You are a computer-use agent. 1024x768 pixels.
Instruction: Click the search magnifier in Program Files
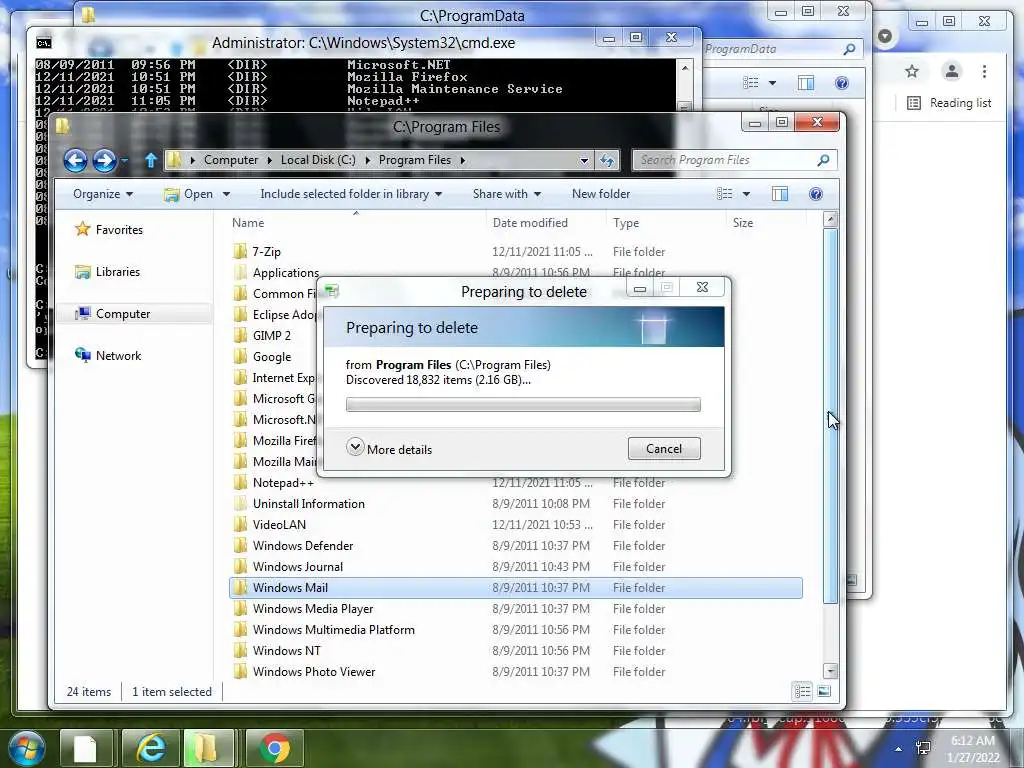(824, 160)
